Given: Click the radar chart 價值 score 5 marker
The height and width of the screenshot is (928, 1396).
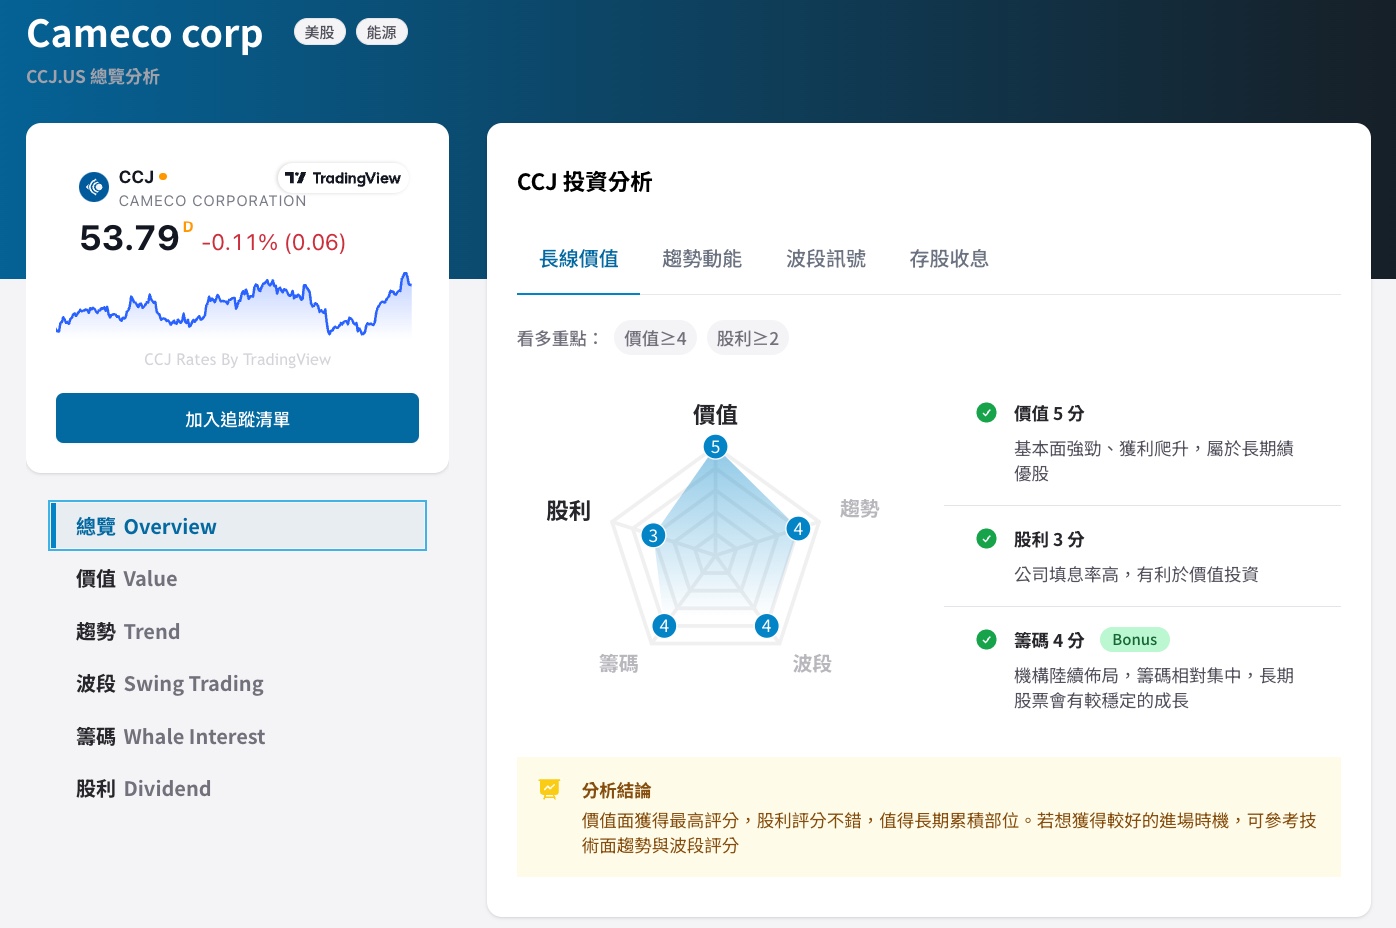Looking at the screenshot, I should coord(715,447).
